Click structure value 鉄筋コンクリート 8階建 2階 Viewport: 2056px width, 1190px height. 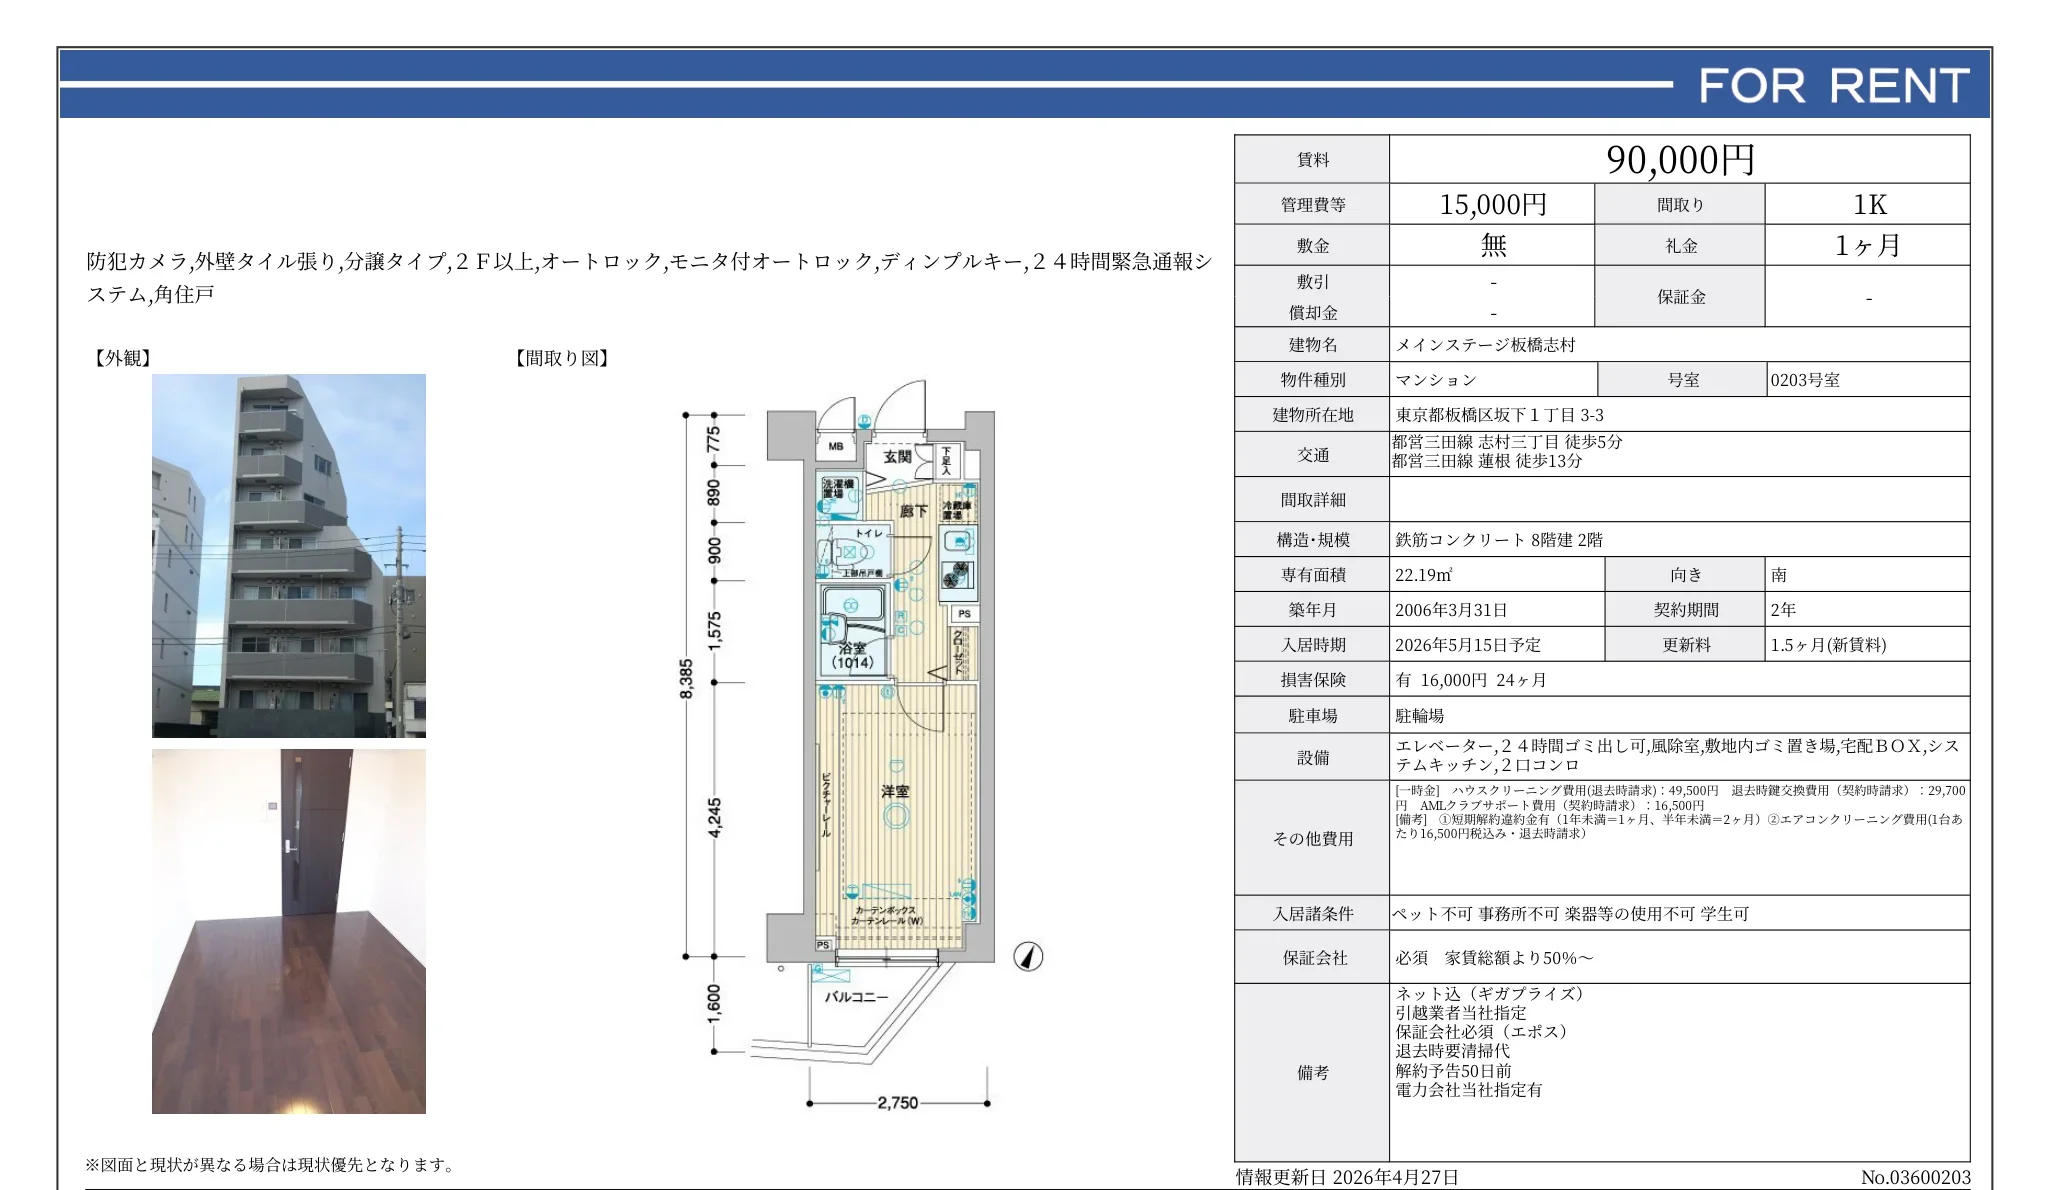(1499, 540)
